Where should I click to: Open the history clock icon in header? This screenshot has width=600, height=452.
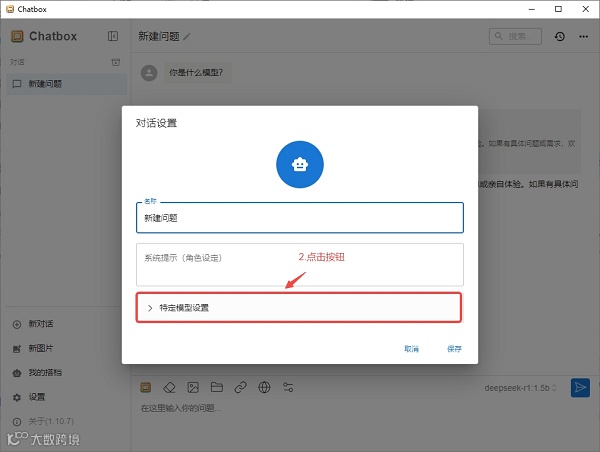tap(559, 36)
